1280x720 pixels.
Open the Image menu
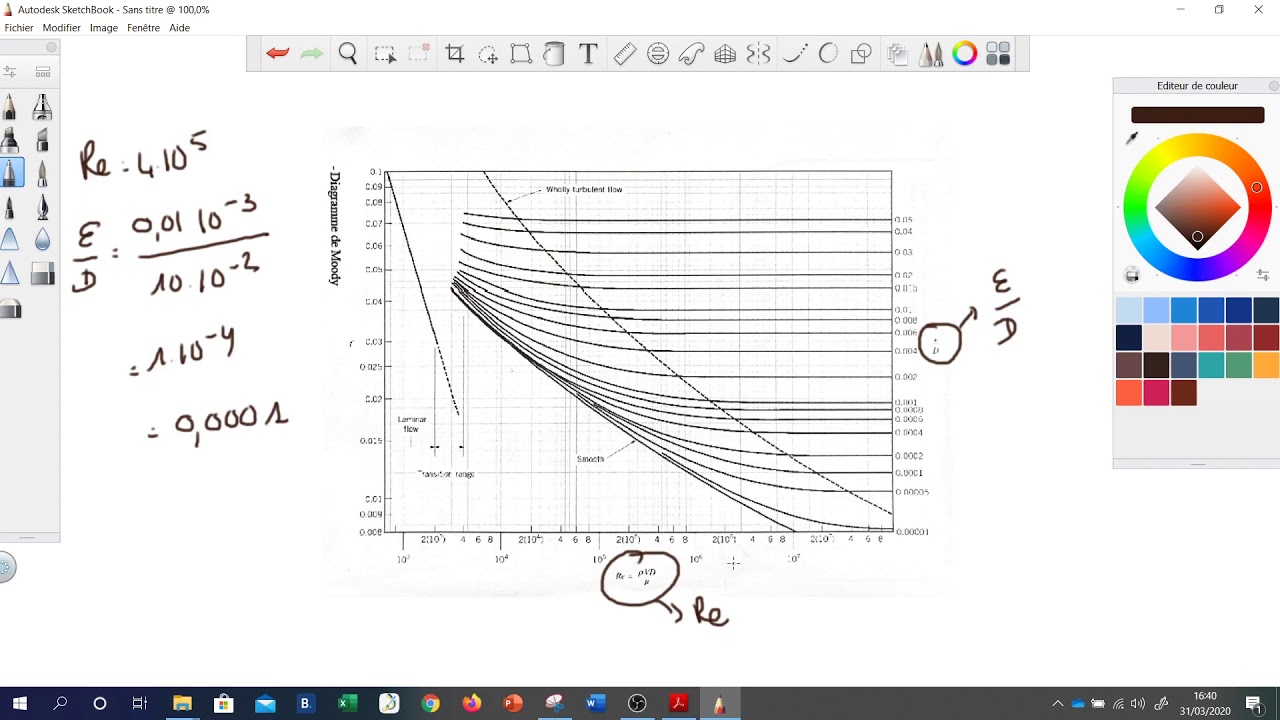[x=104, y=28]
